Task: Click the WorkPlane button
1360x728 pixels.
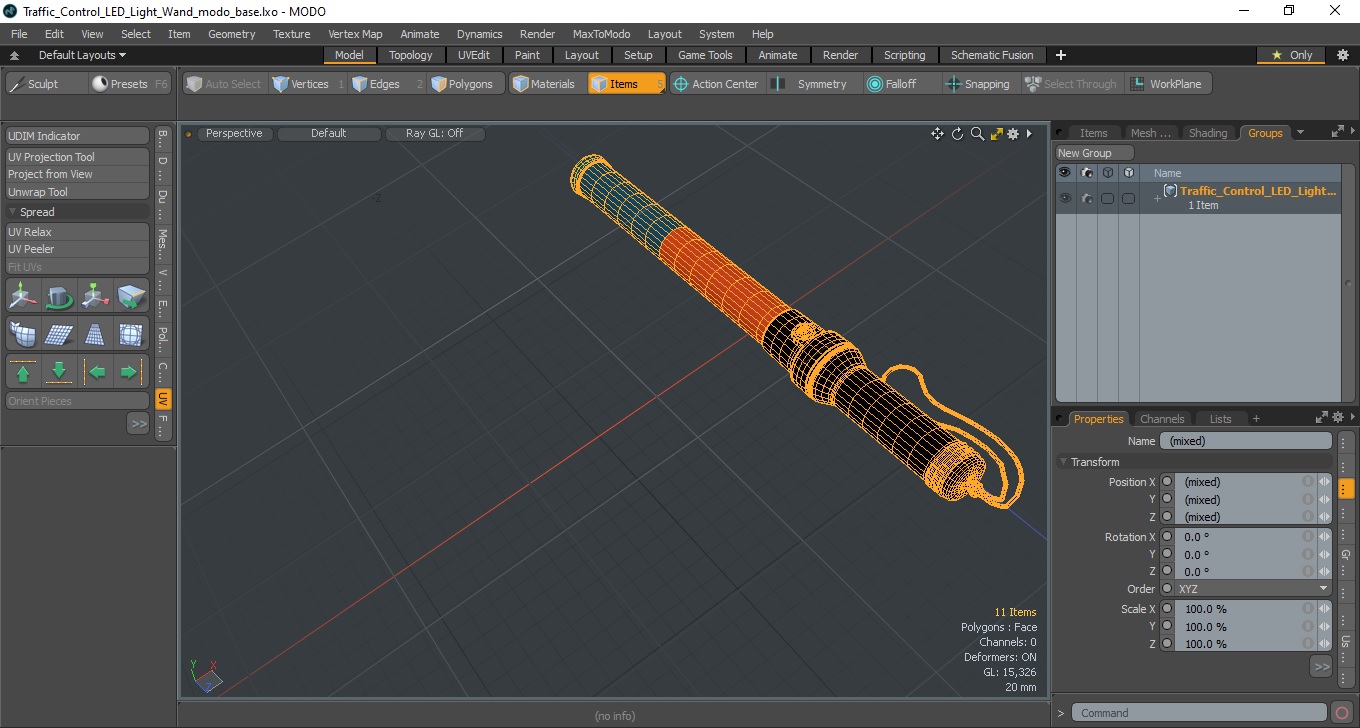Action: (x=1168, y=84)
